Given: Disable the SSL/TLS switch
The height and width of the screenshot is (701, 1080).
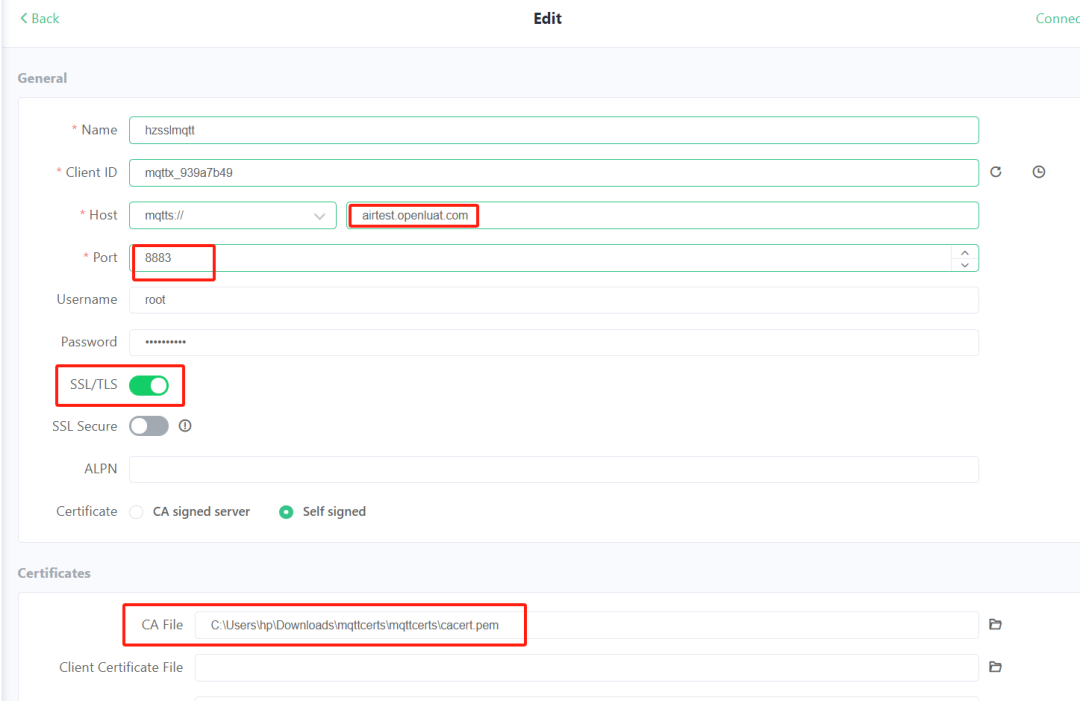Looking at the screenshot, I should [x=149, y=385].
